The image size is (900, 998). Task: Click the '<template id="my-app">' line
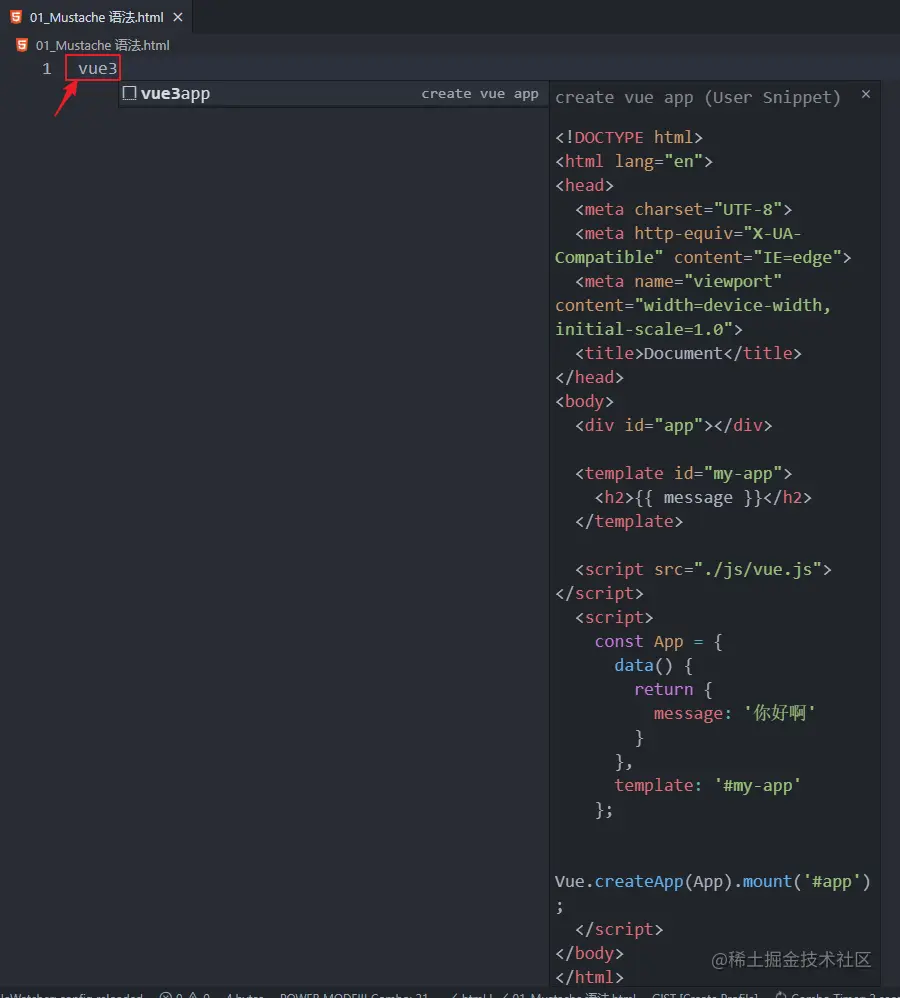point(684,474)
